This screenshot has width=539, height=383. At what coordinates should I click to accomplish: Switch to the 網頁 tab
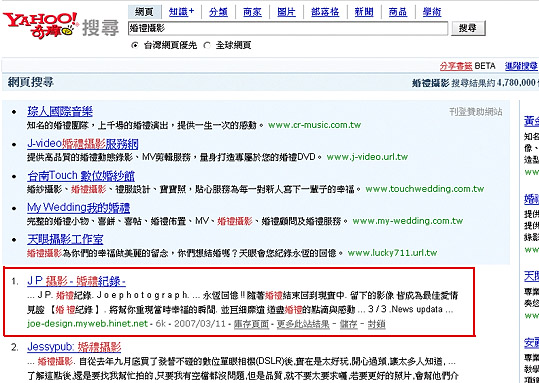[144, 12]
